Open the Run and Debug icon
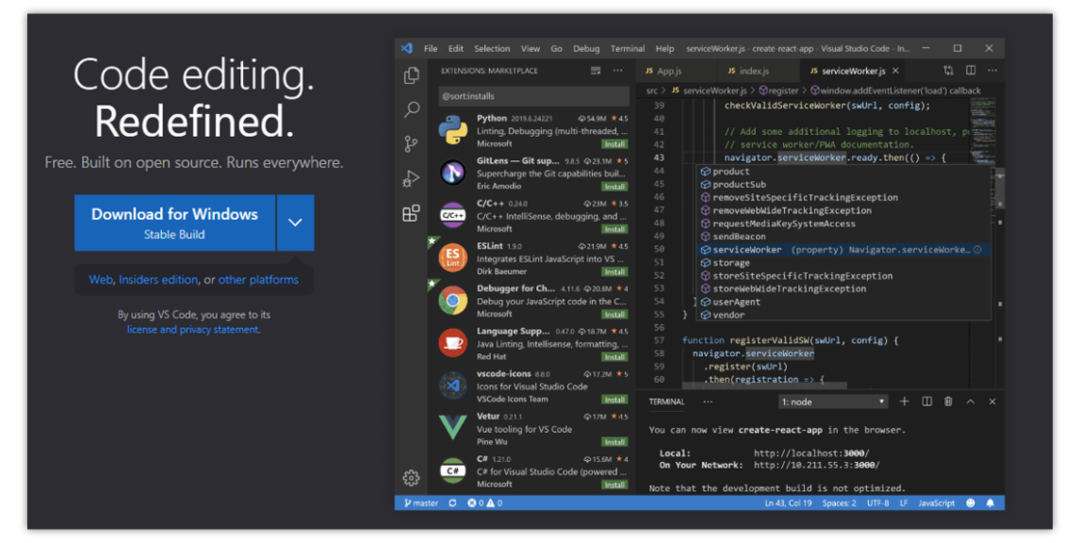 (411, 178)
